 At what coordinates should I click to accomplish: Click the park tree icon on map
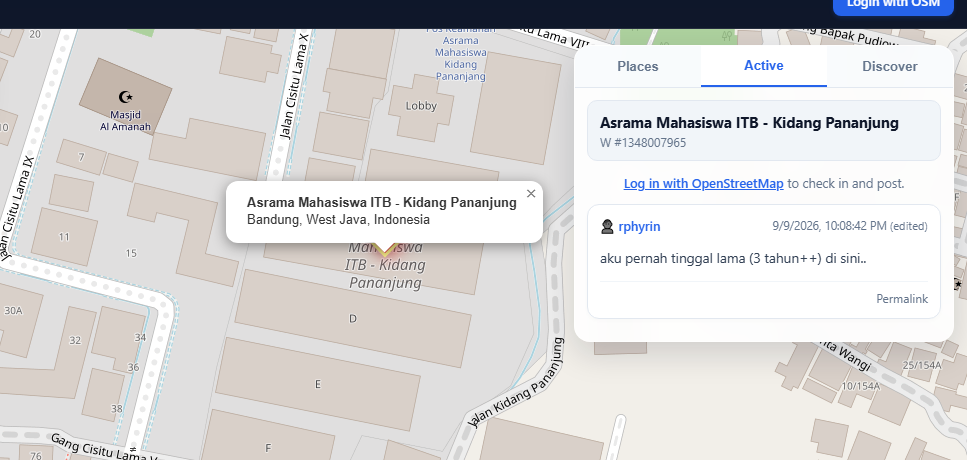point(727,36)
